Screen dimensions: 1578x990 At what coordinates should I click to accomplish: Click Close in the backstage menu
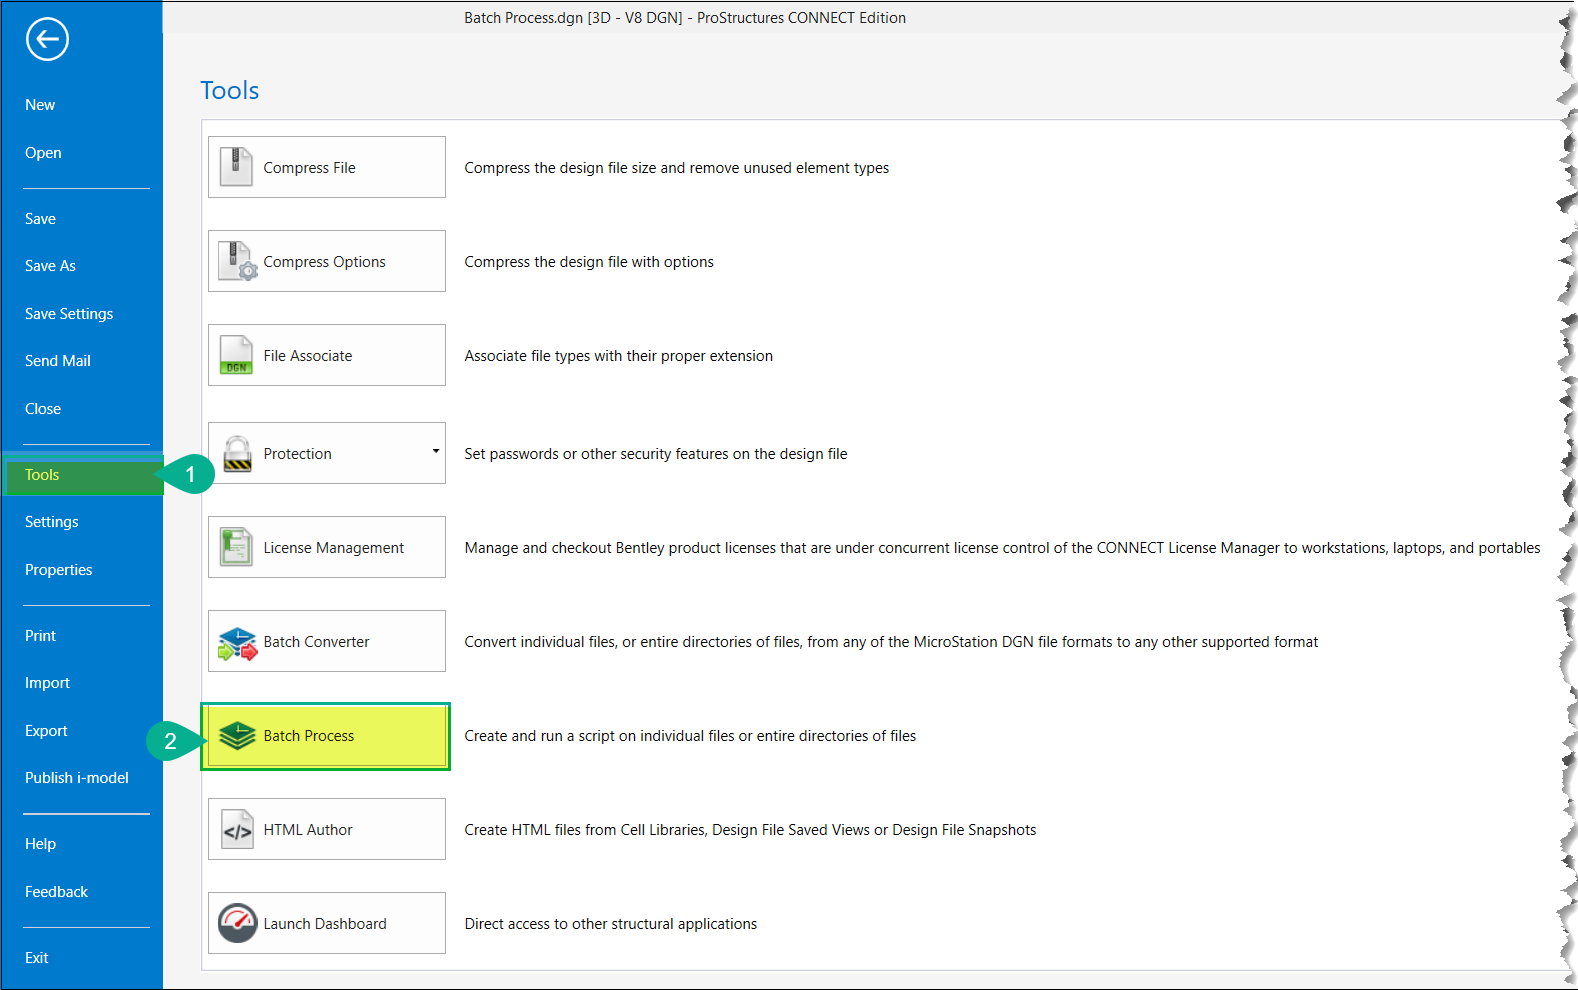[43, 409]
